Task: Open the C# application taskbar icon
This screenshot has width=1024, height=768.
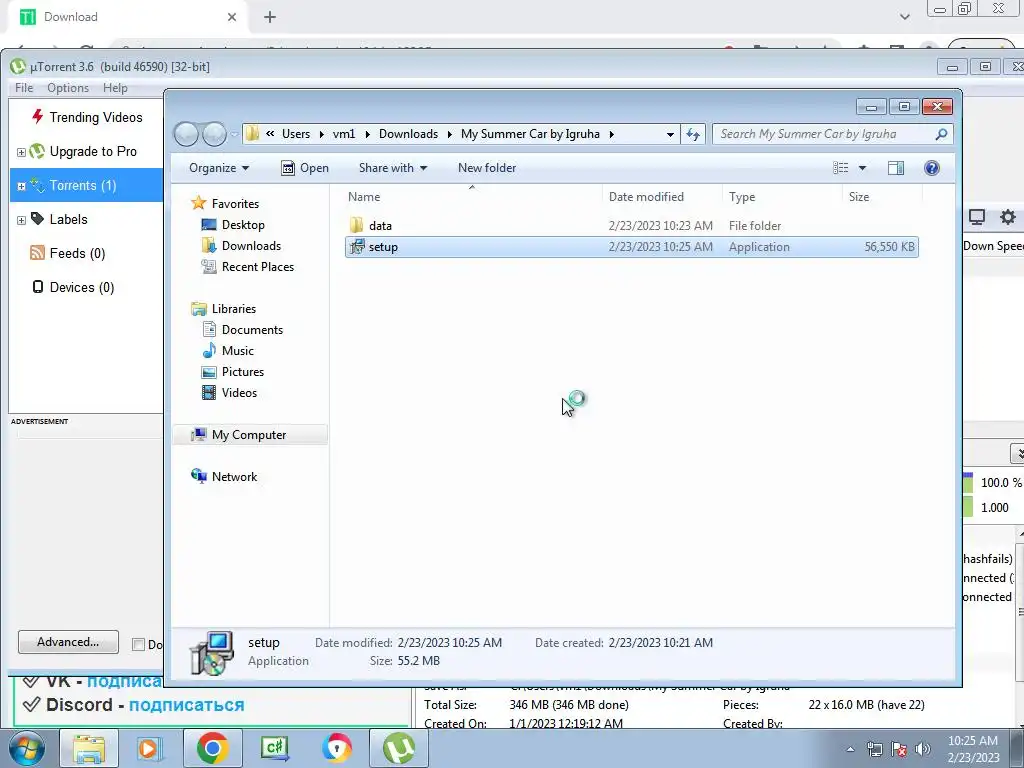Action: click(274, 748)
